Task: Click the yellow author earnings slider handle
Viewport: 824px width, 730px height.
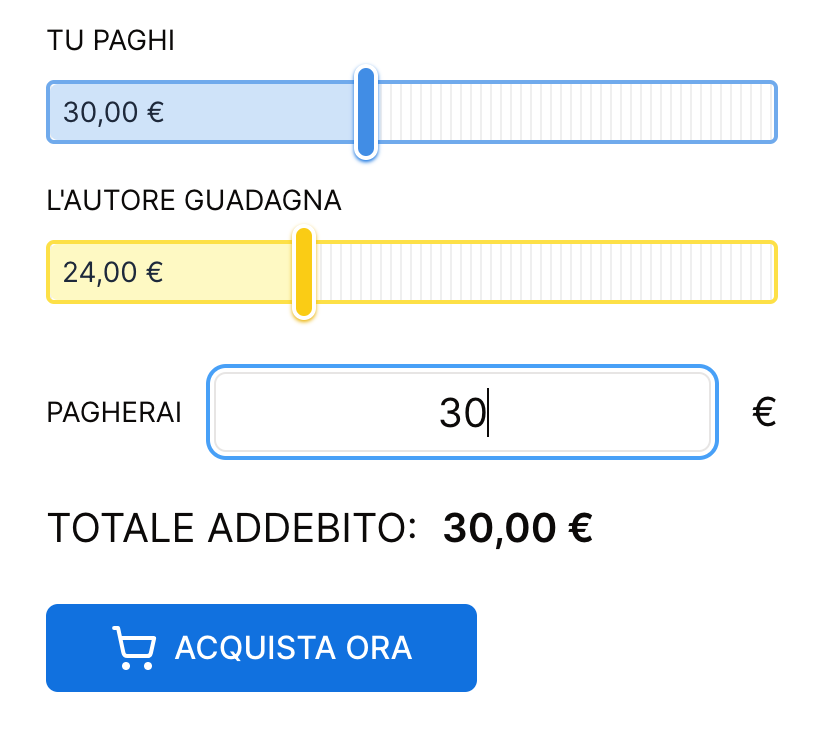Action: 304,272
